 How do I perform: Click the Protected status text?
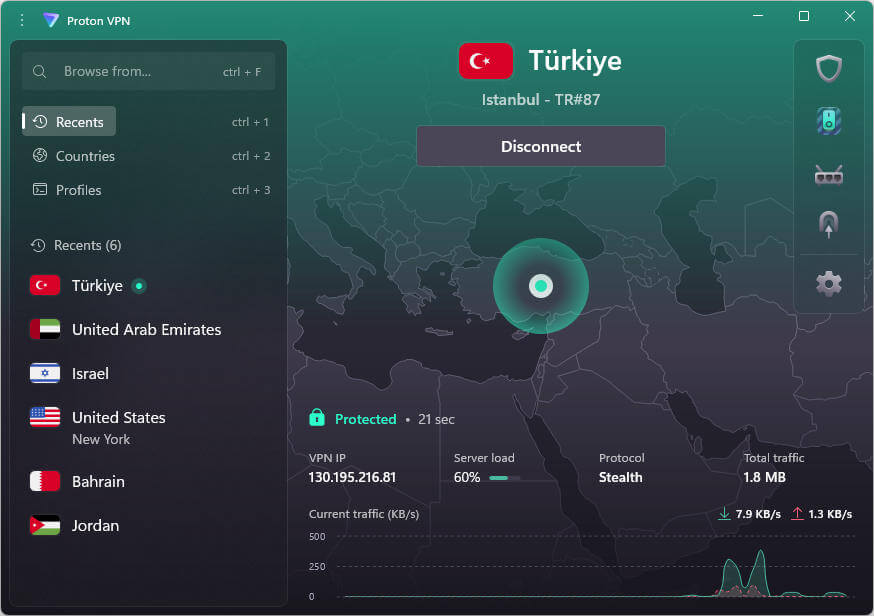click(366, 419)
